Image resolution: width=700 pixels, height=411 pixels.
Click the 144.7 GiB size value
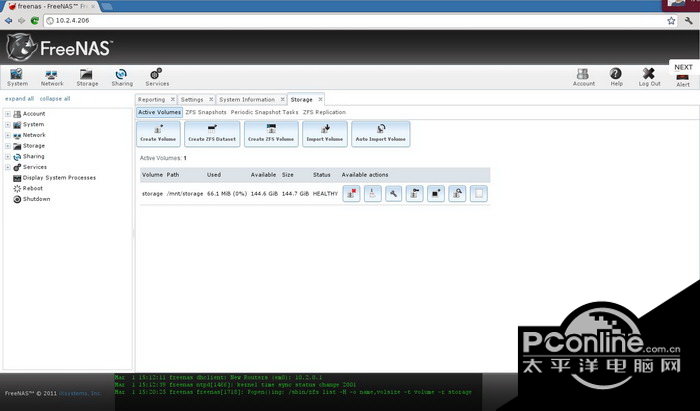tap(295, 194)
